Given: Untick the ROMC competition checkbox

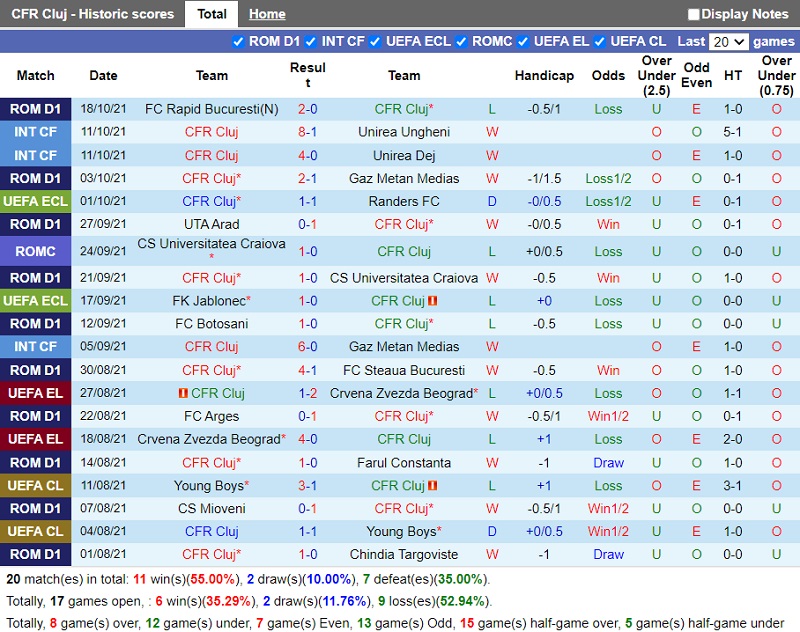Looking at the screenshot, I should (x=461, y=42).
